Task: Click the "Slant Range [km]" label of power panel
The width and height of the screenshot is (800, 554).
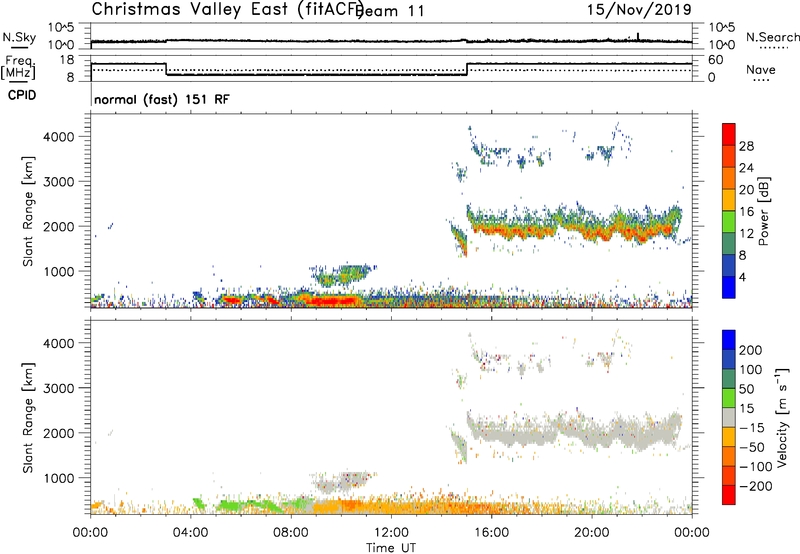Action: [x=28, y=211]
